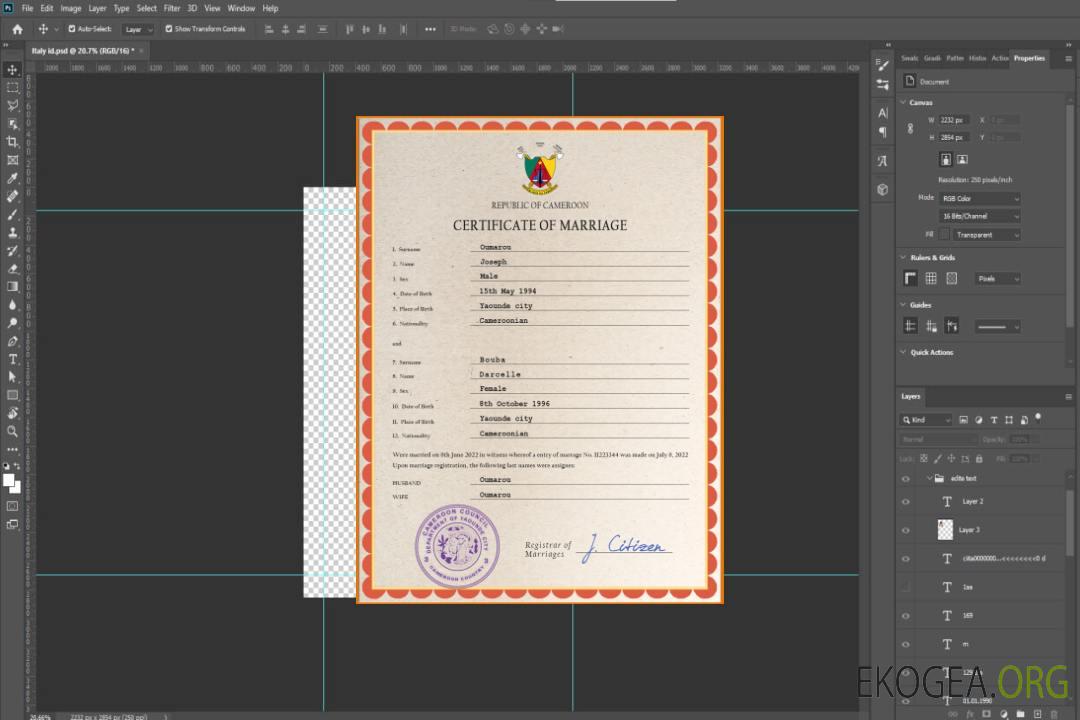Select the Brush tool

coord(12,214)
